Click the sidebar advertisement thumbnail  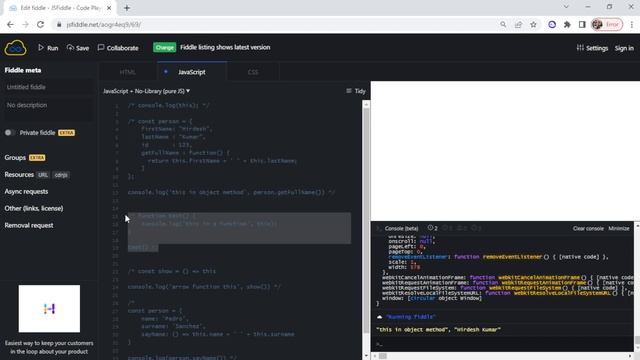pyautogui.click(x=49, y=309)
